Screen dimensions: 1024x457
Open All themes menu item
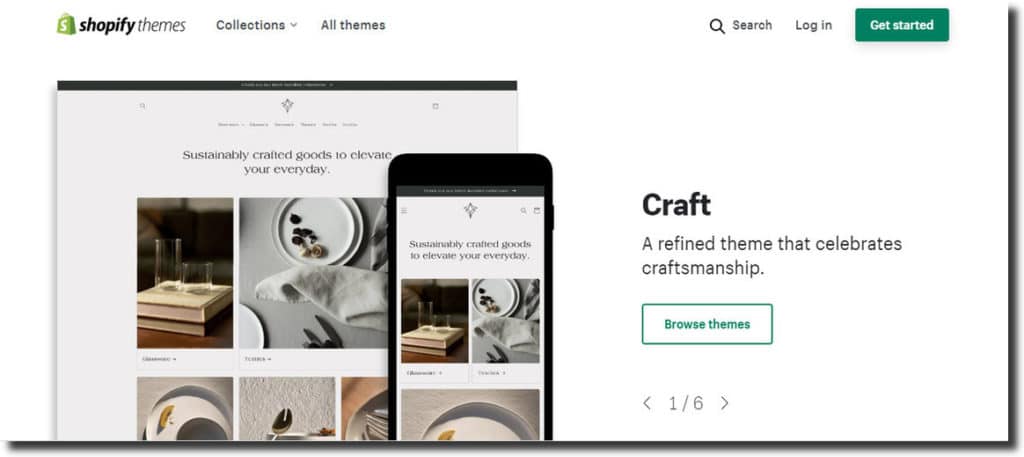coord(353,25)
